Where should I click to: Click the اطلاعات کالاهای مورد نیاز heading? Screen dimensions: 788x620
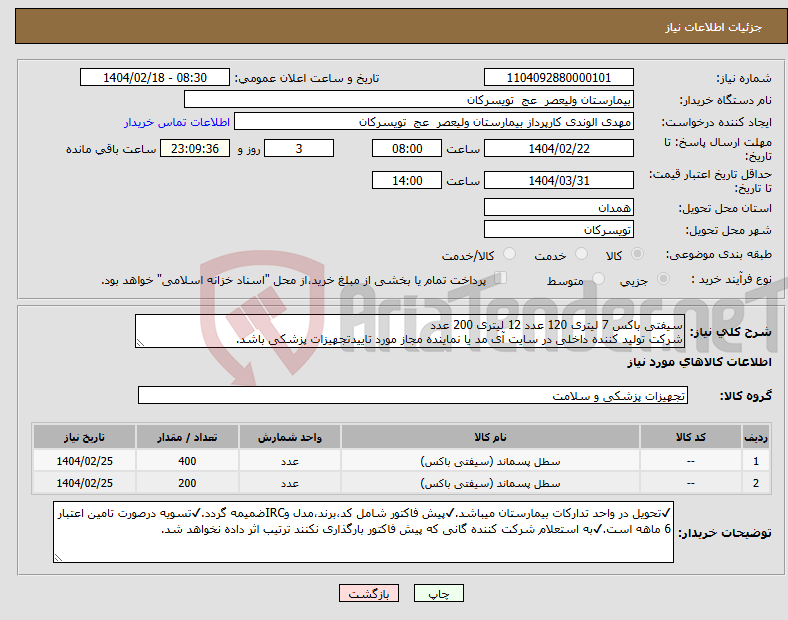(x=699, y=362)
